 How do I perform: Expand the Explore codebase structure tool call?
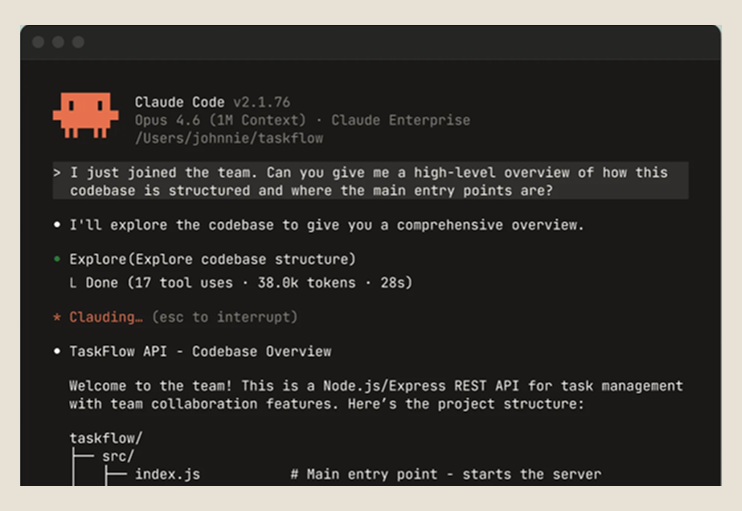click(212, 259)
